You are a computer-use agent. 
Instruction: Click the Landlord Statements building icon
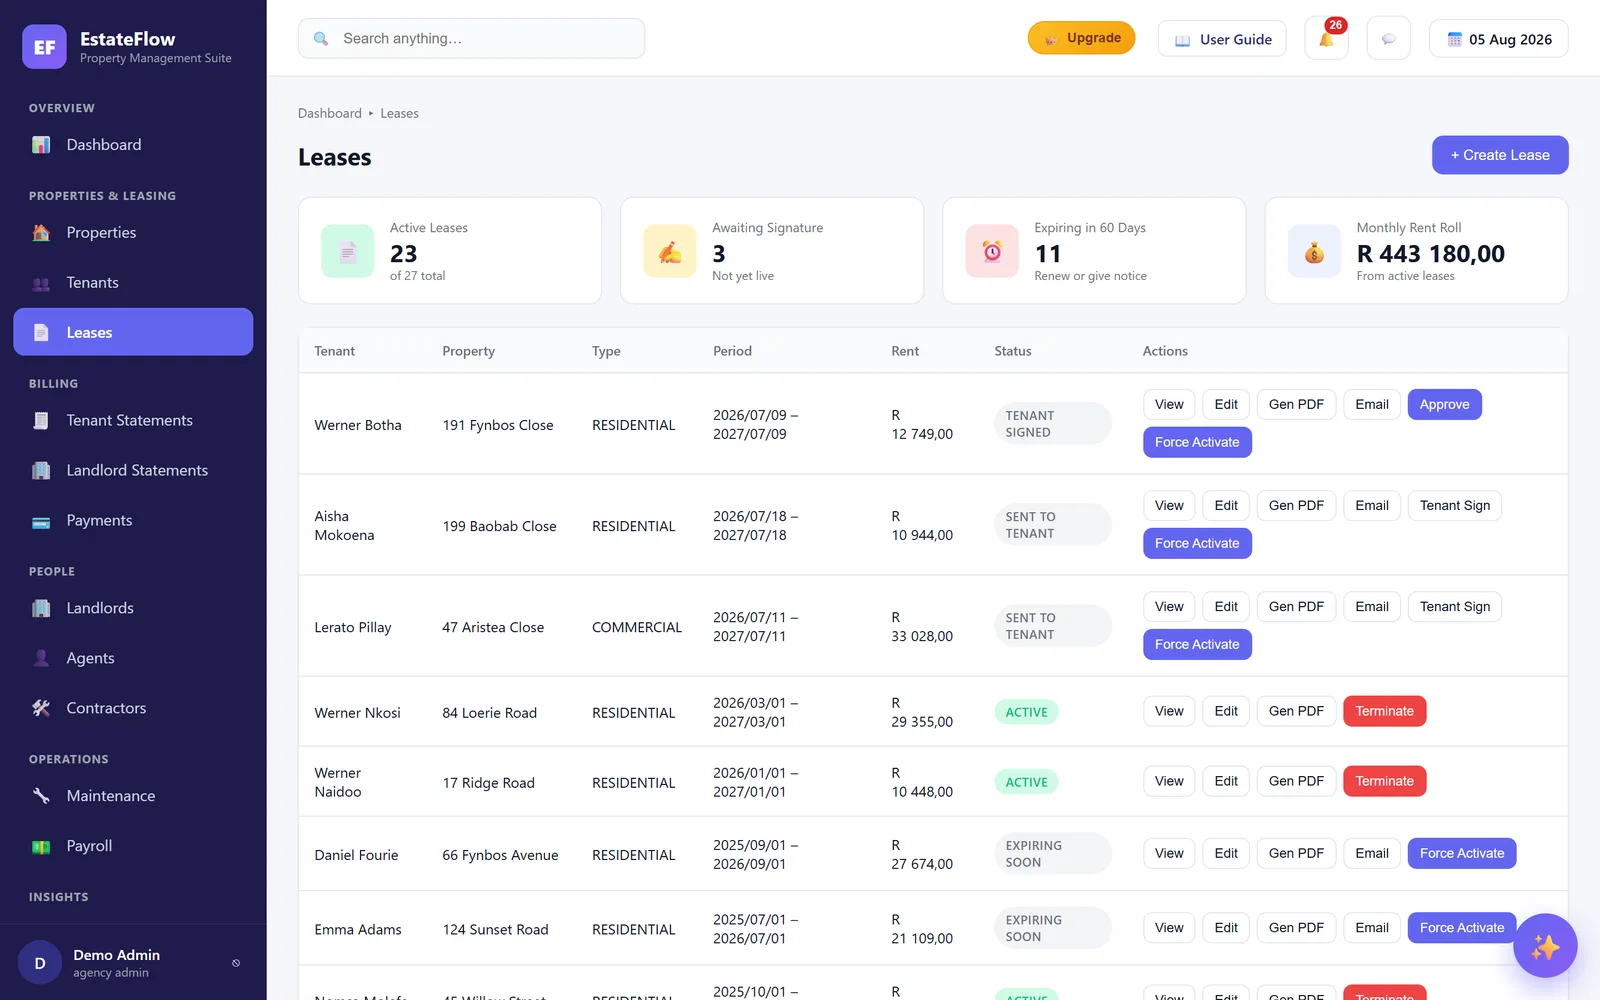[41, 471]
